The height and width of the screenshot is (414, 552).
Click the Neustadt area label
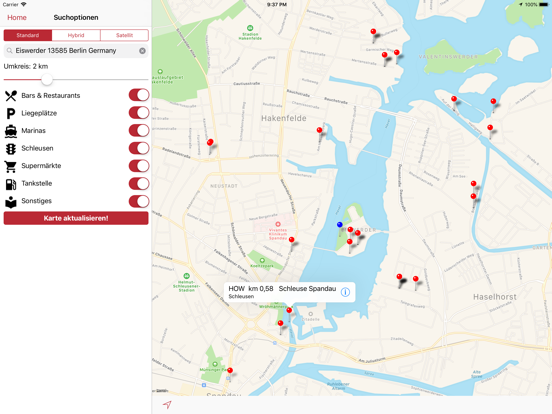224,186
